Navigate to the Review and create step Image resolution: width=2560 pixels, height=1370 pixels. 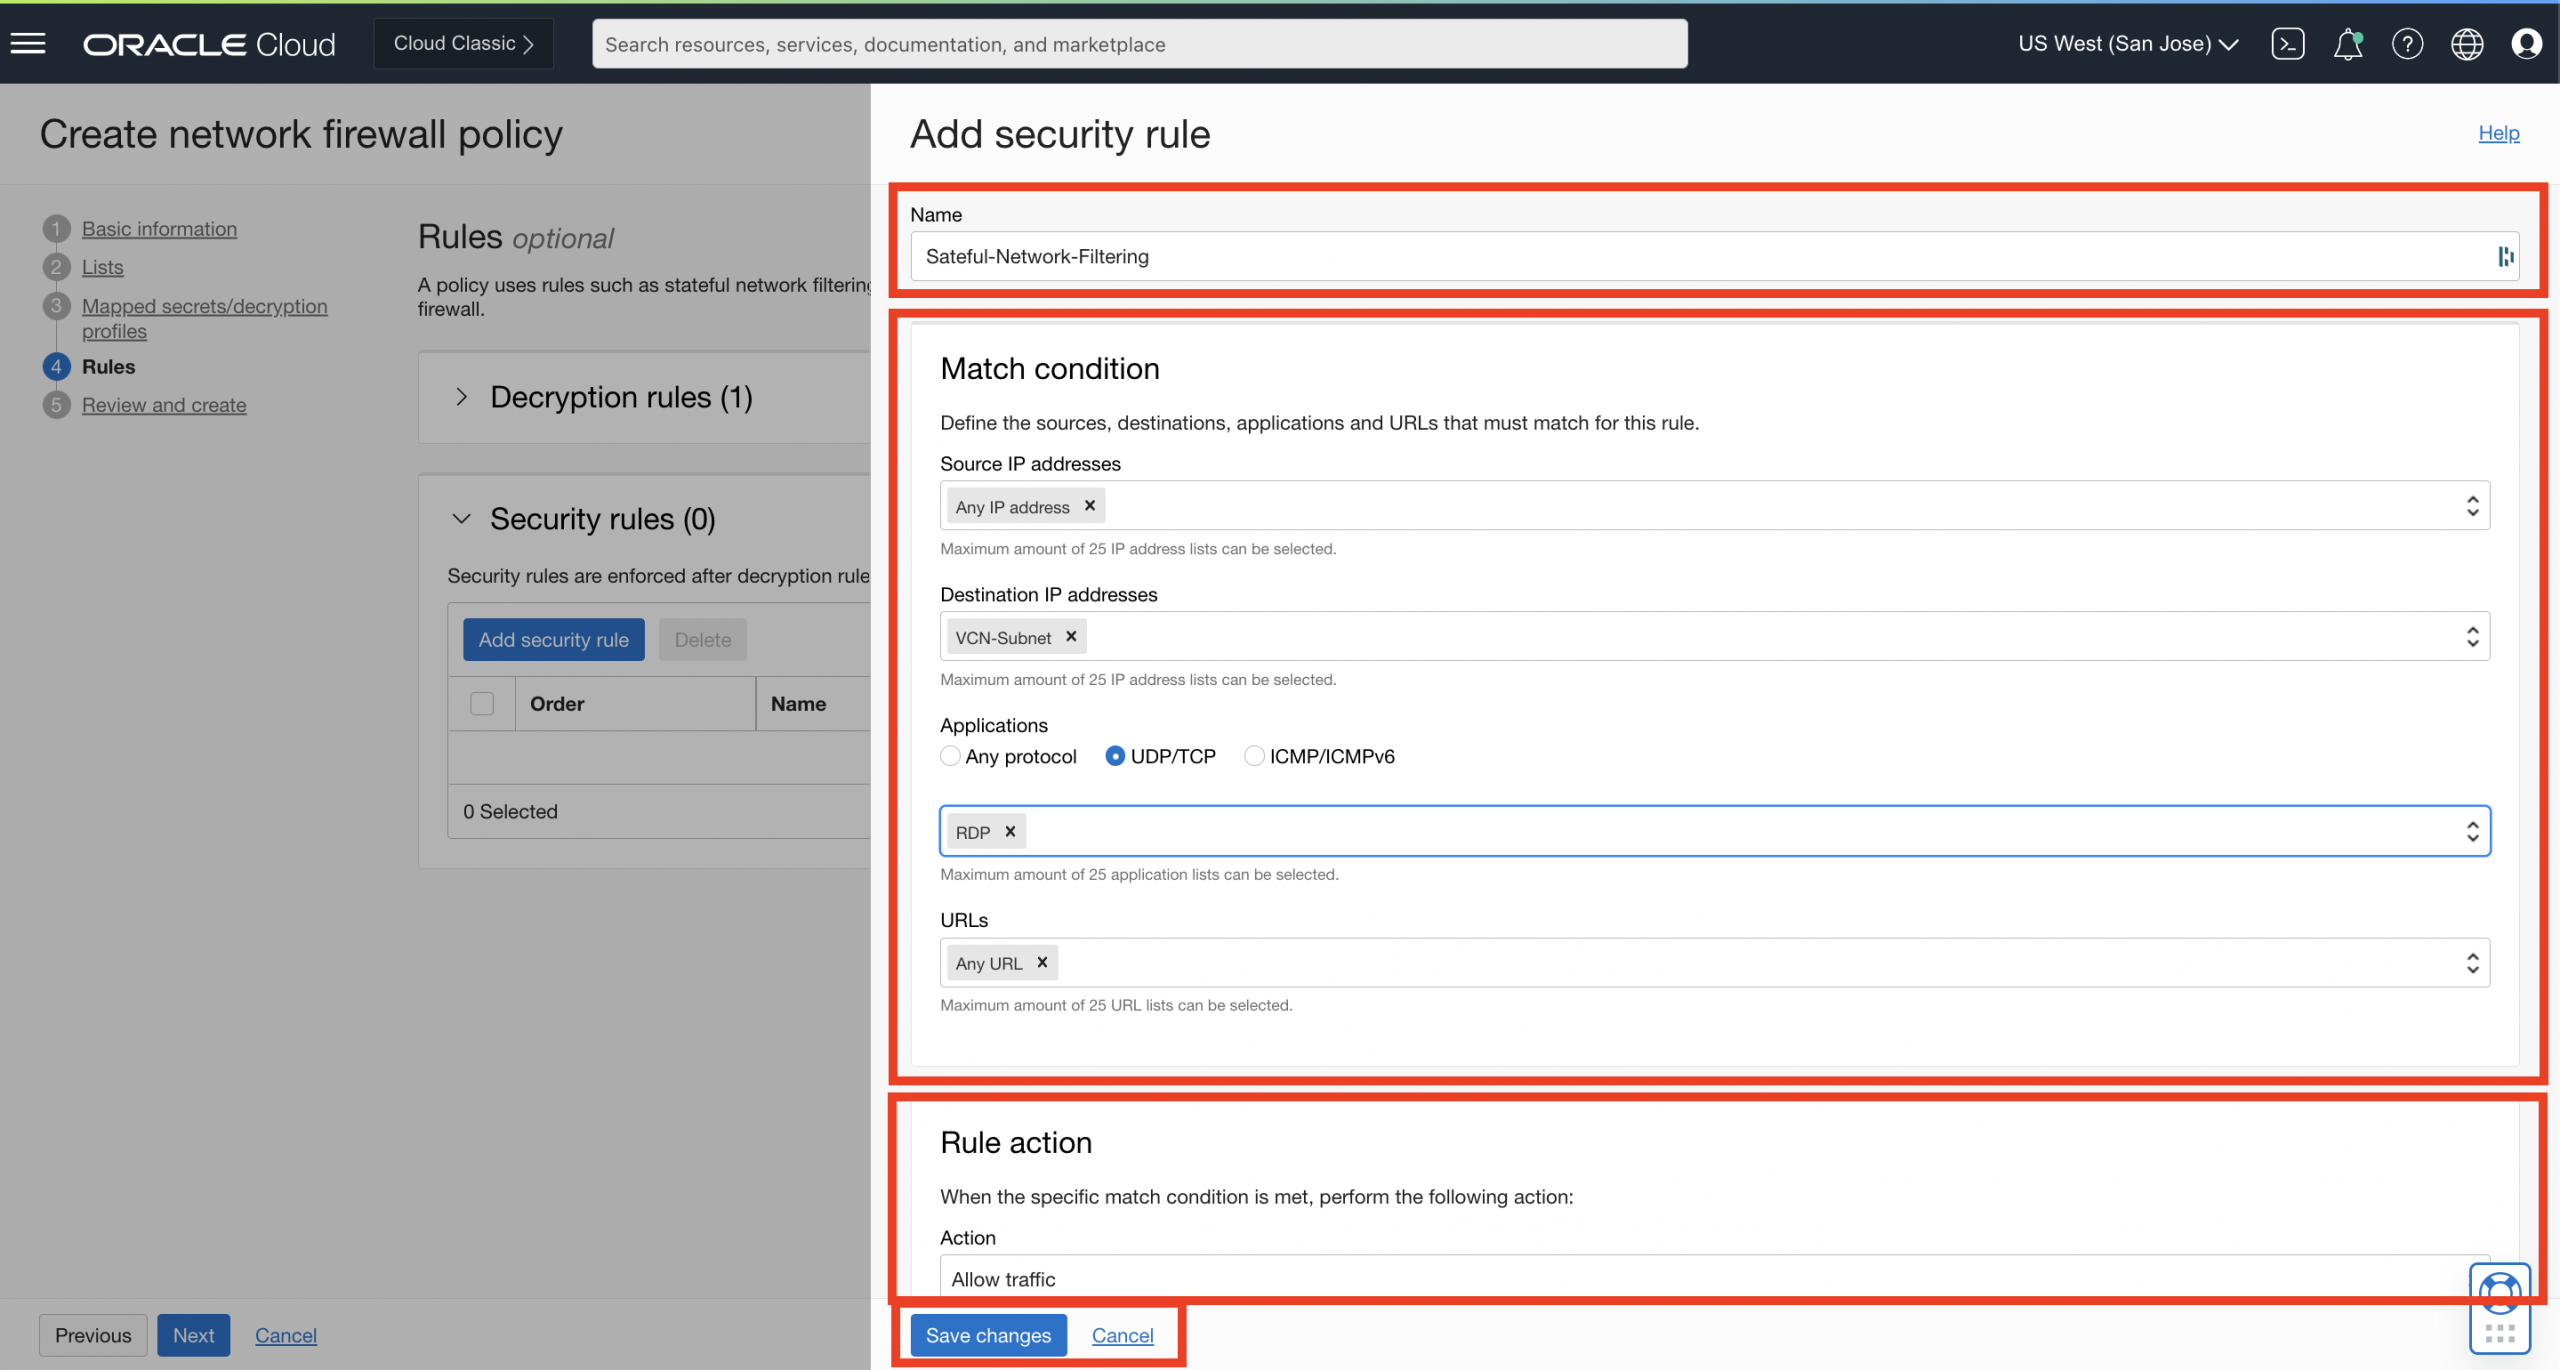tap(164, 404)
